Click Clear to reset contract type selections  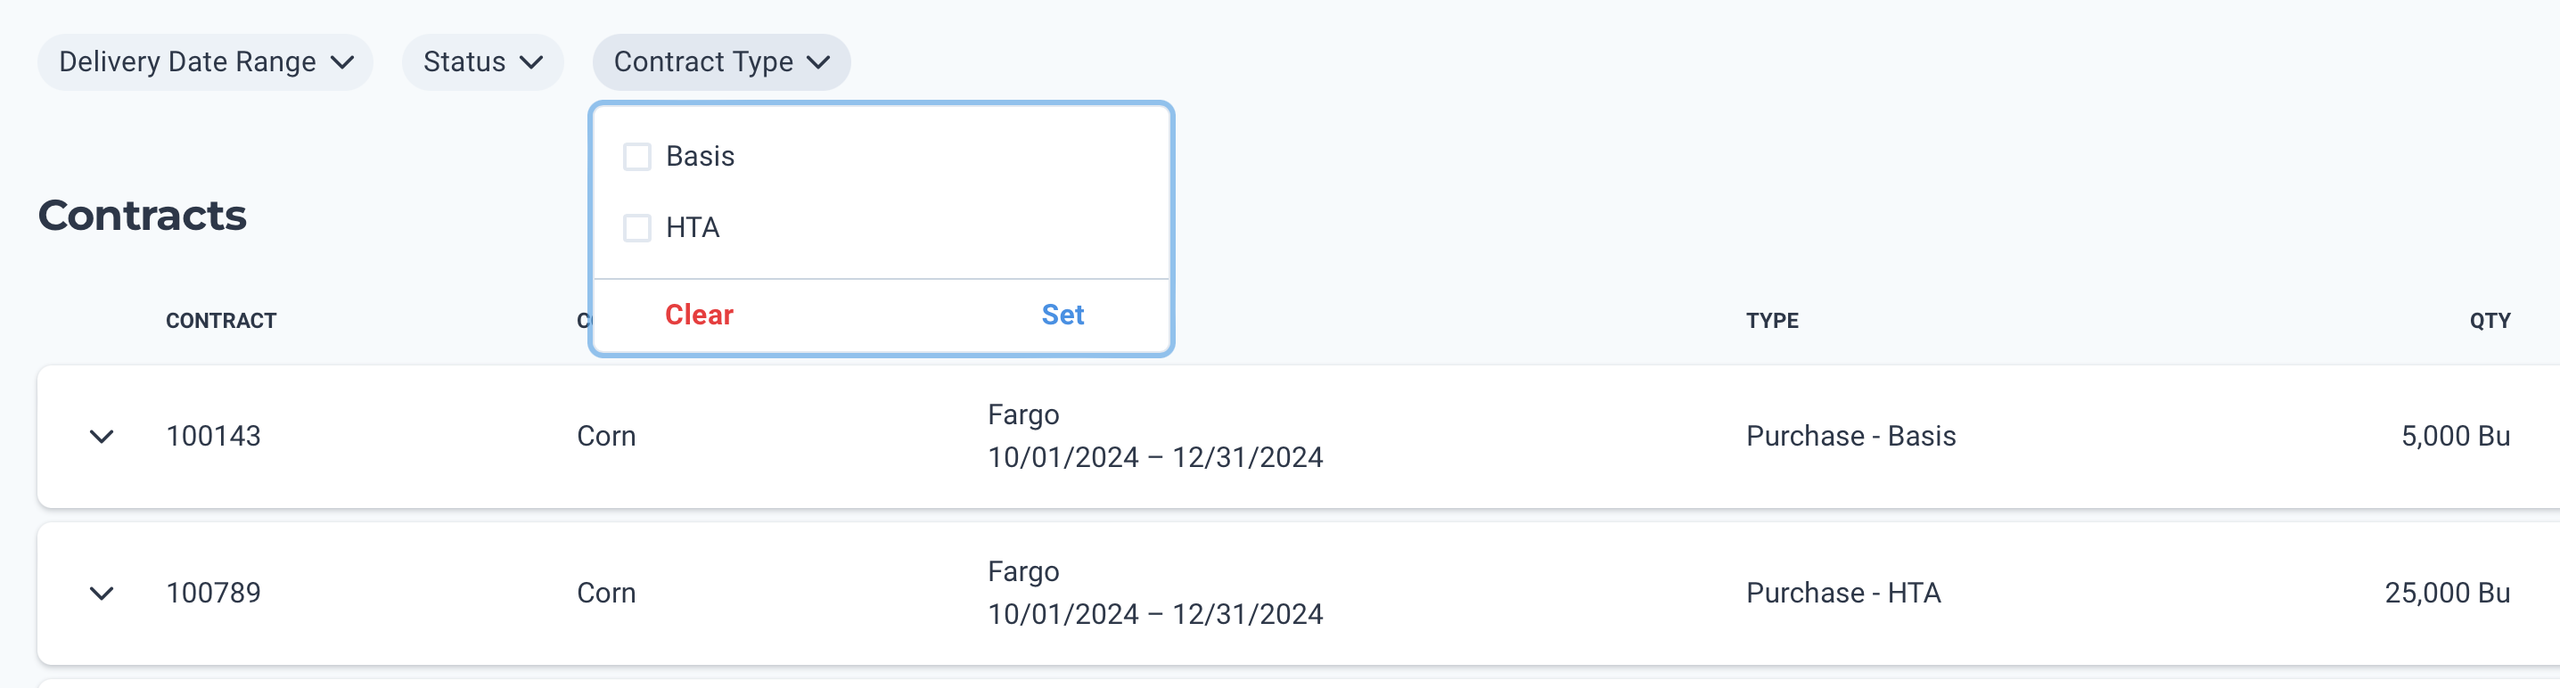click(698, 314)
